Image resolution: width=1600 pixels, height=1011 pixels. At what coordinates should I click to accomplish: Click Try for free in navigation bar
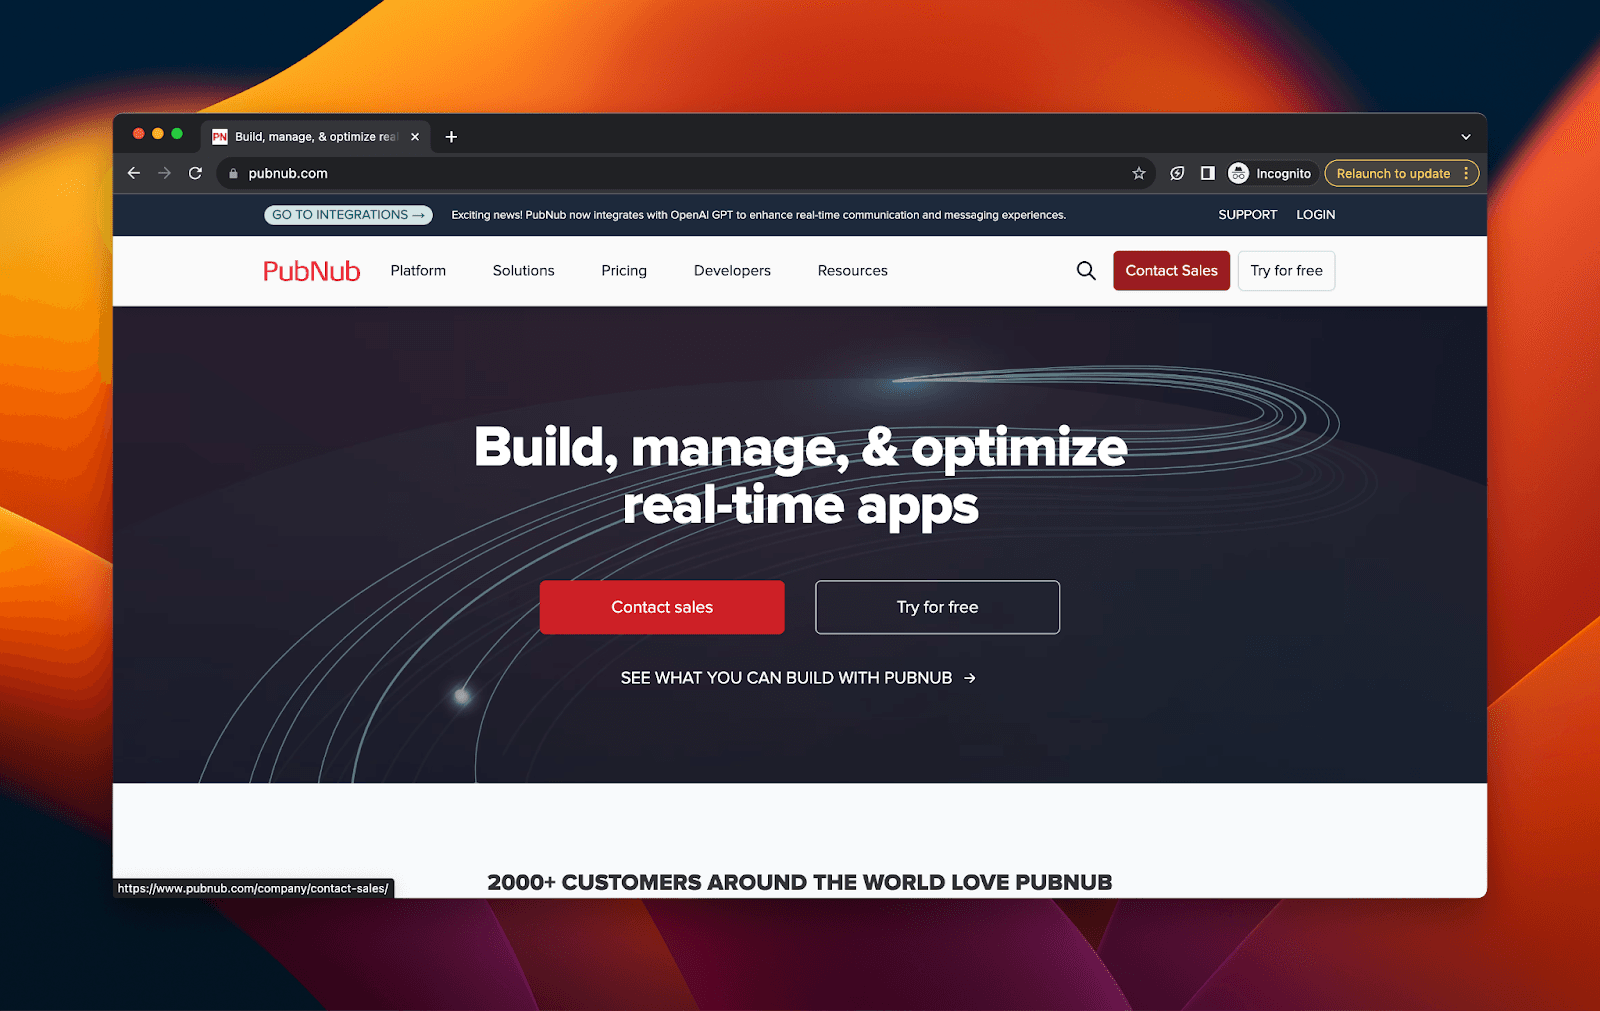(1286, 271)
